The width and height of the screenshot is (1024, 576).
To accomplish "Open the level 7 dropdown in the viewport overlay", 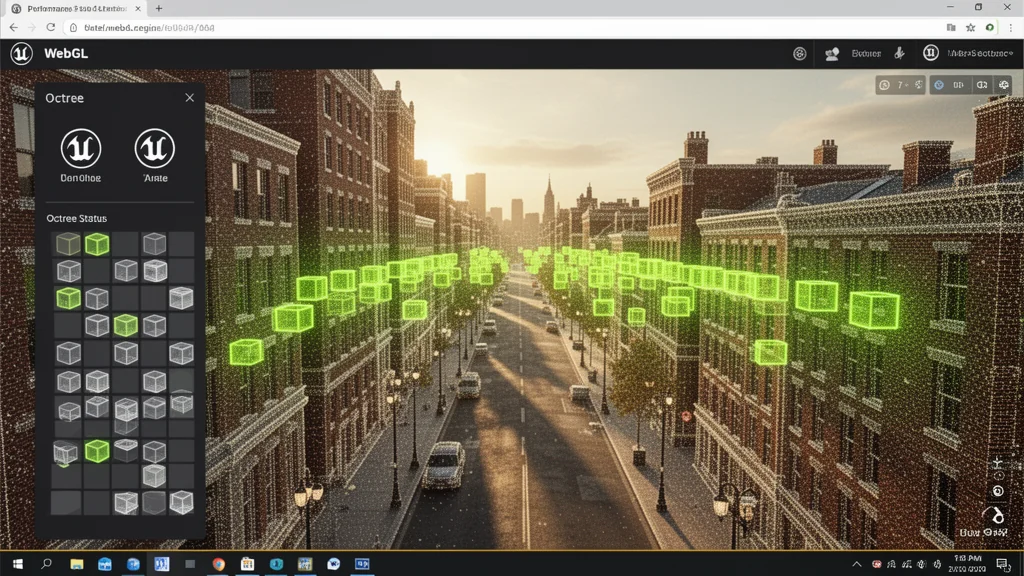I will pos(903,85).
